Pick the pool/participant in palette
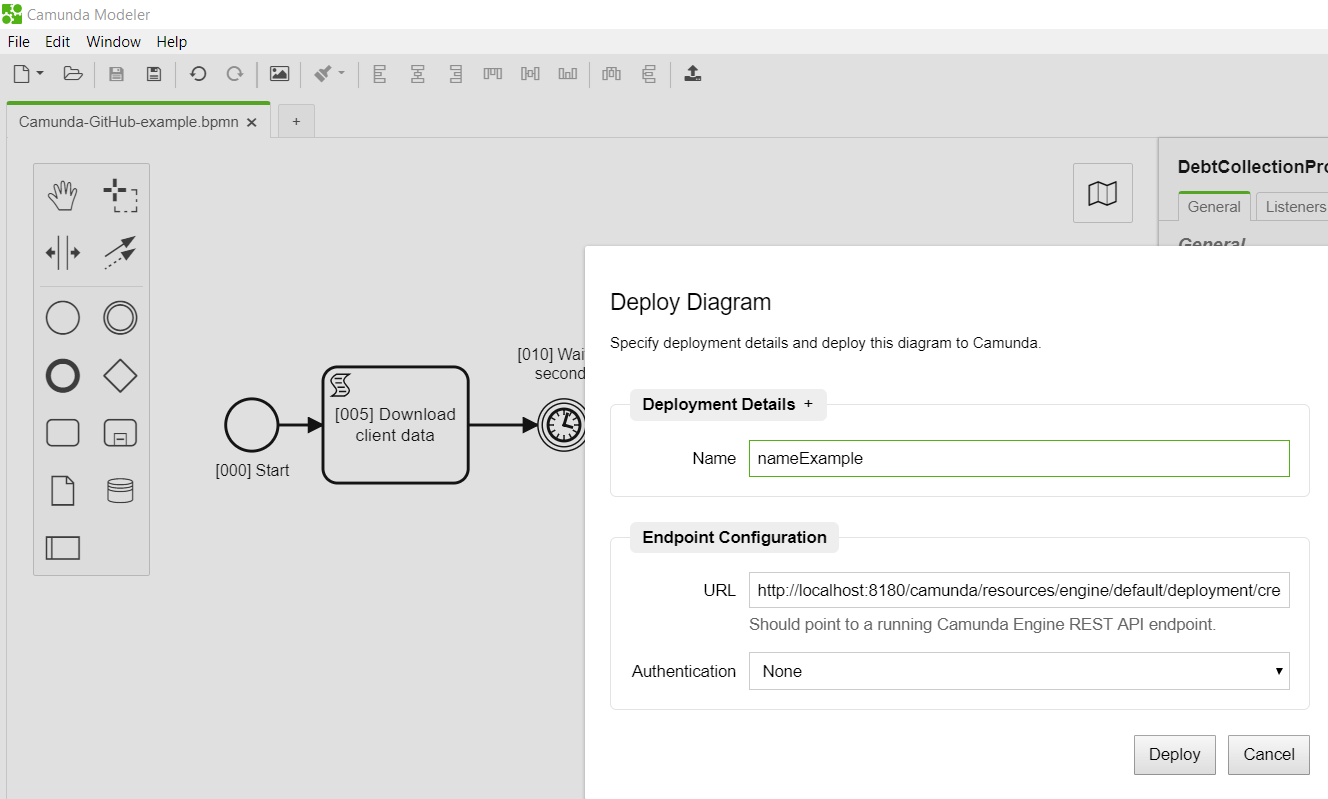Viewport: 1328px width, 799px height. (63, 548)
